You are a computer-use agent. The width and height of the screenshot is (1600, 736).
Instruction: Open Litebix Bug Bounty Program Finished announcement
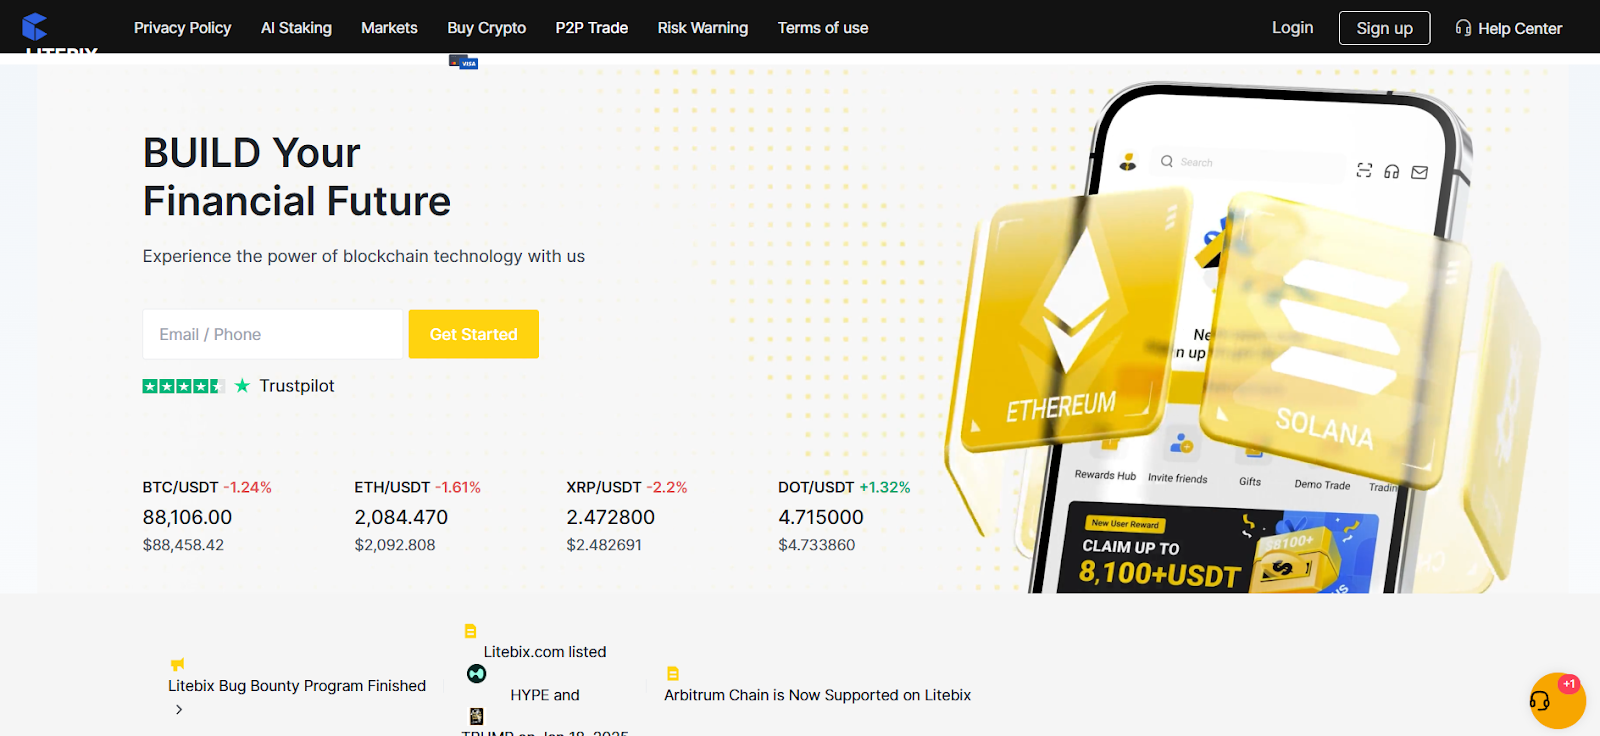click(x=297, y=686)
